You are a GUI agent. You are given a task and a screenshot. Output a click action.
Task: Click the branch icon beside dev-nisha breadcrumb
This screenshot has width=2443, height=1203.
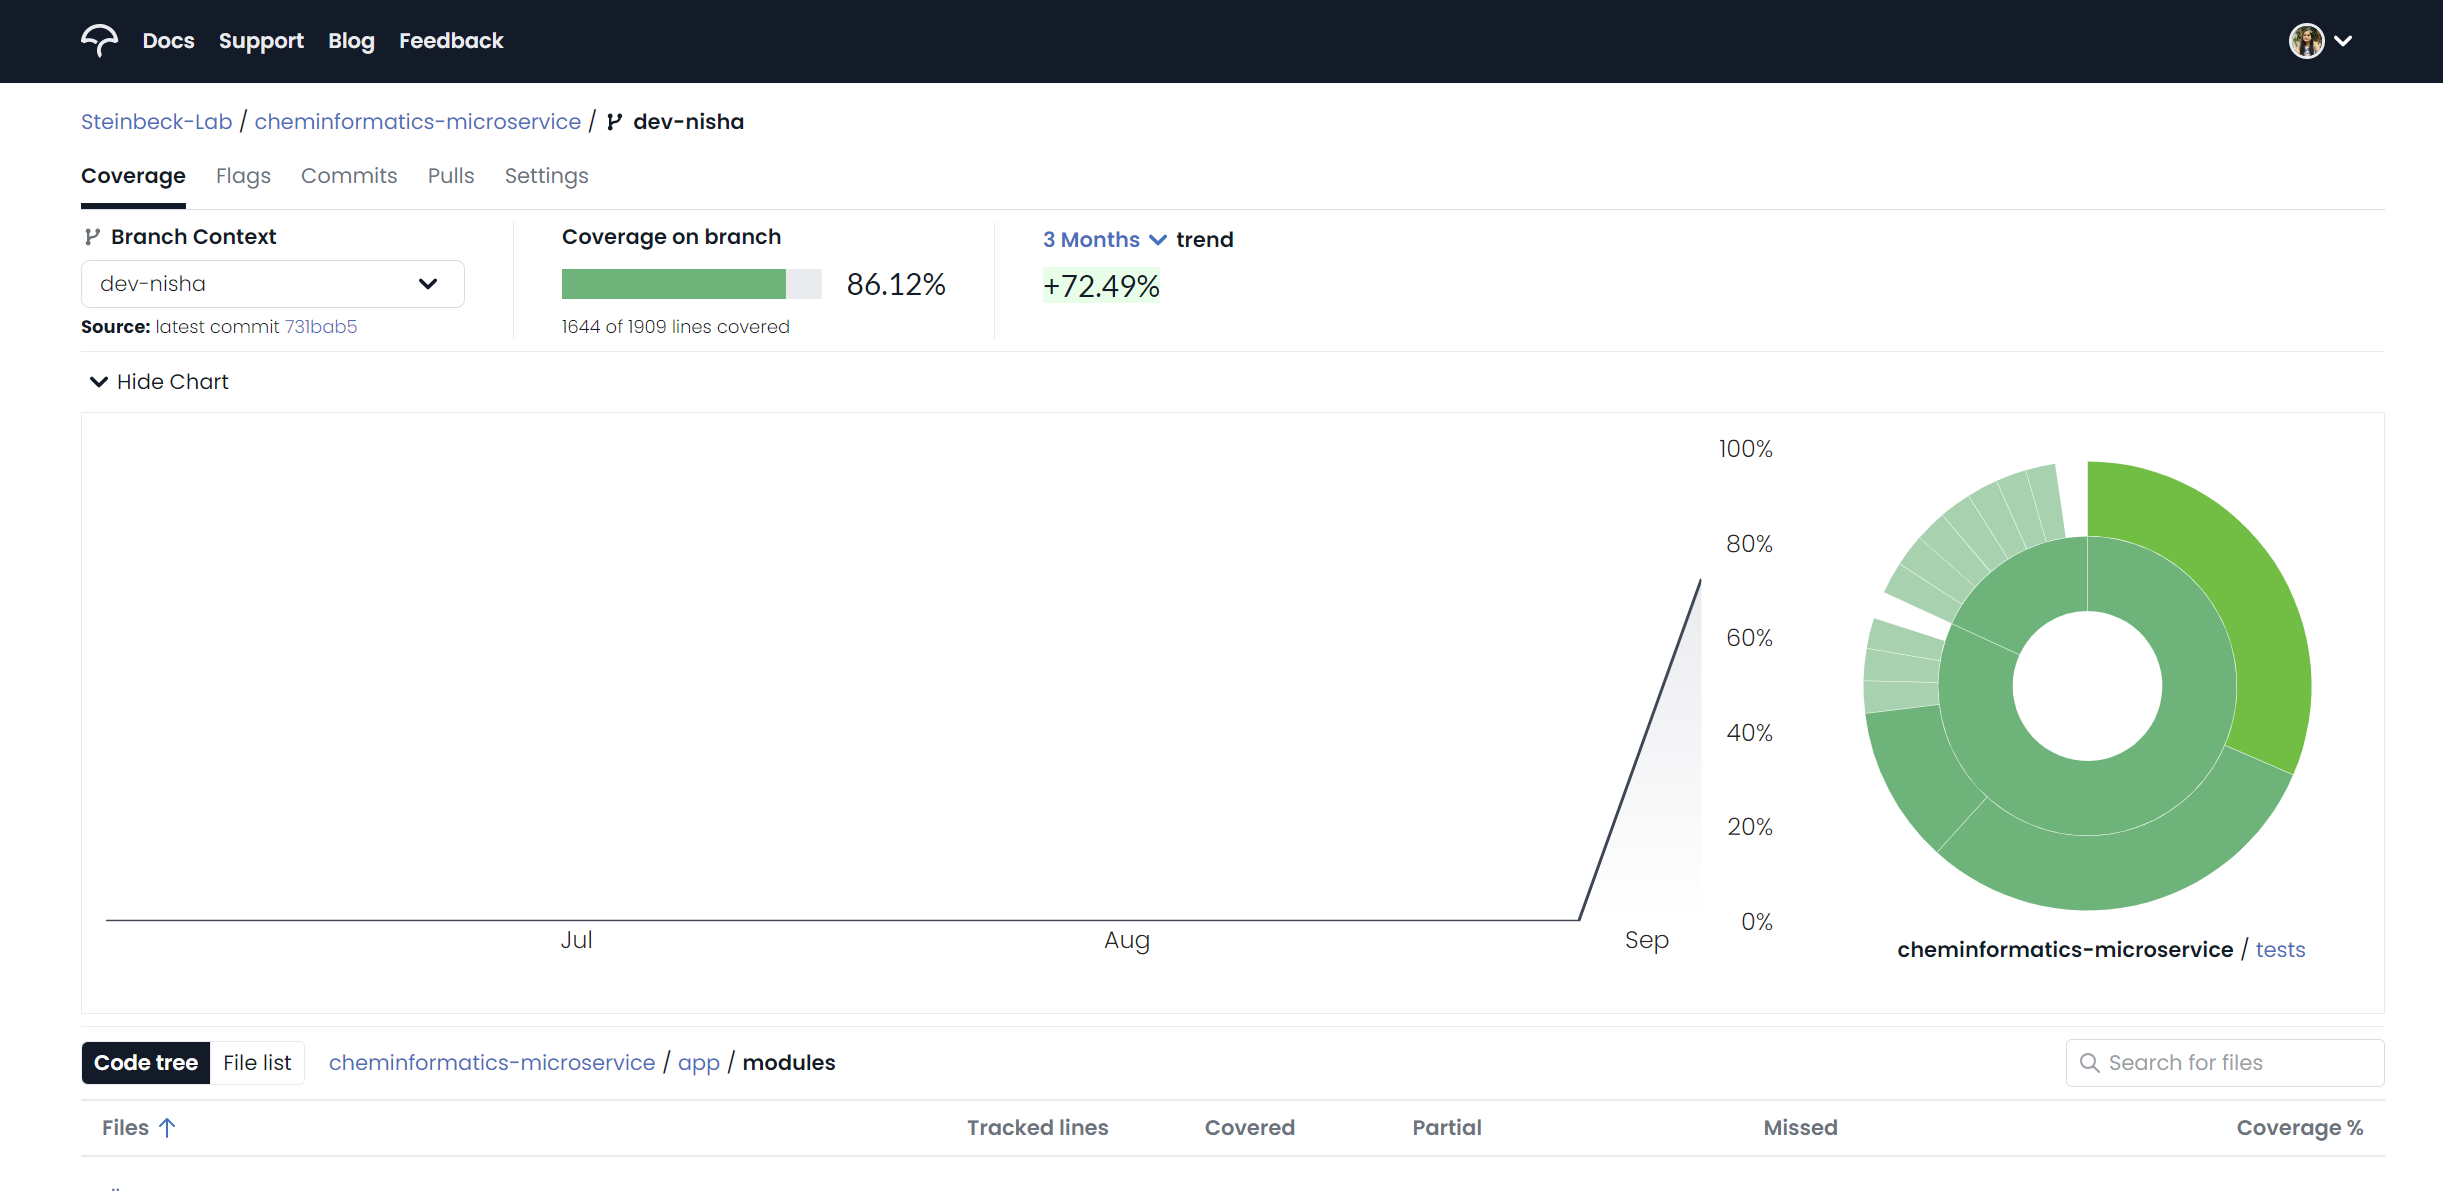tap(614, 122)
